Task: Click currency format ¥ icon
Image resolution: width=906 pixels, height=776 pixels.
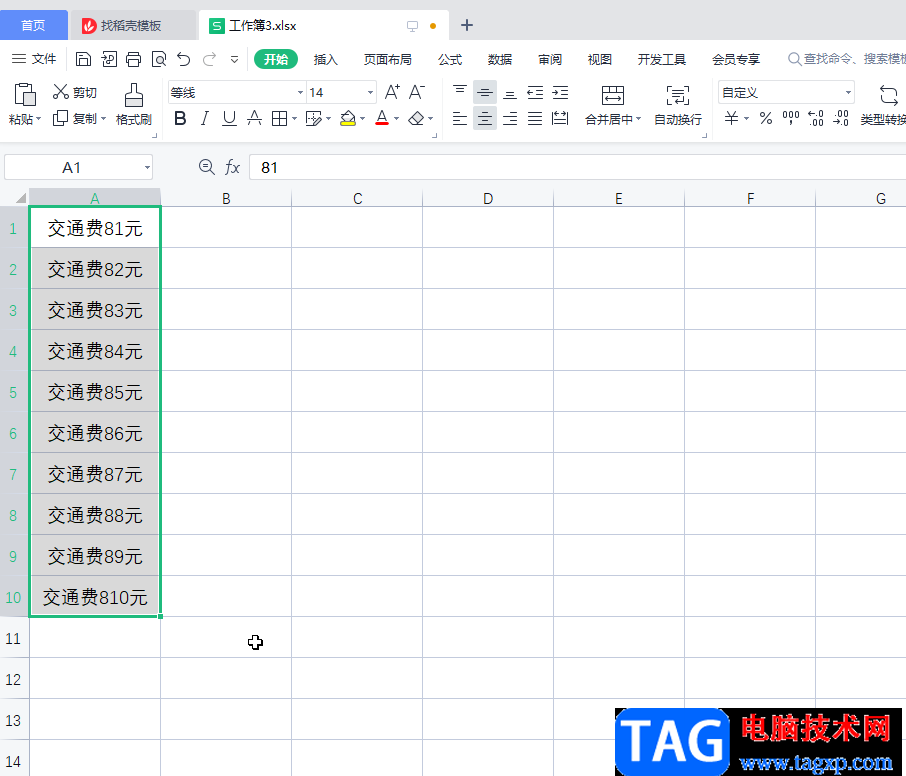Action: pyautogui.click(x=731, y=118)
